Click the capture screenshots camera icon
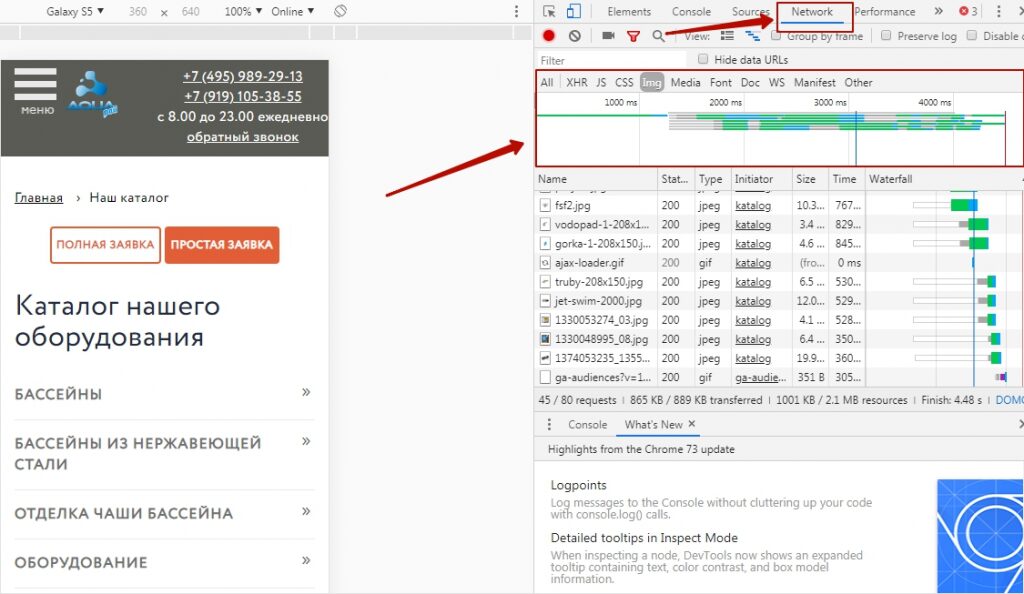The height and width of the screenshot is (594, 1024). pyautogui.click(x=608, y=36)
